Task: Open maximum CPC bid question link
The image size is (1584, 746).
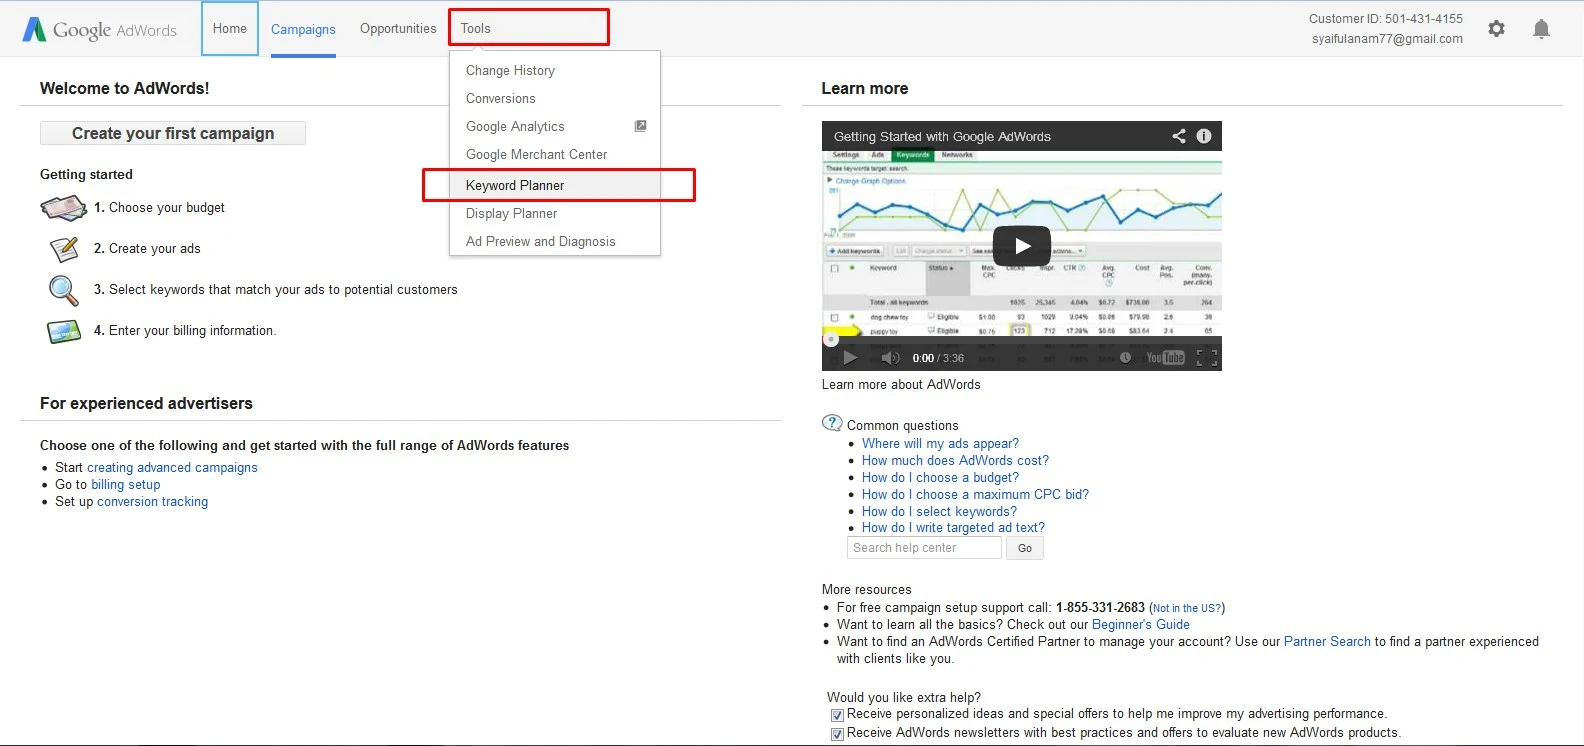Action: click(975, 494)
